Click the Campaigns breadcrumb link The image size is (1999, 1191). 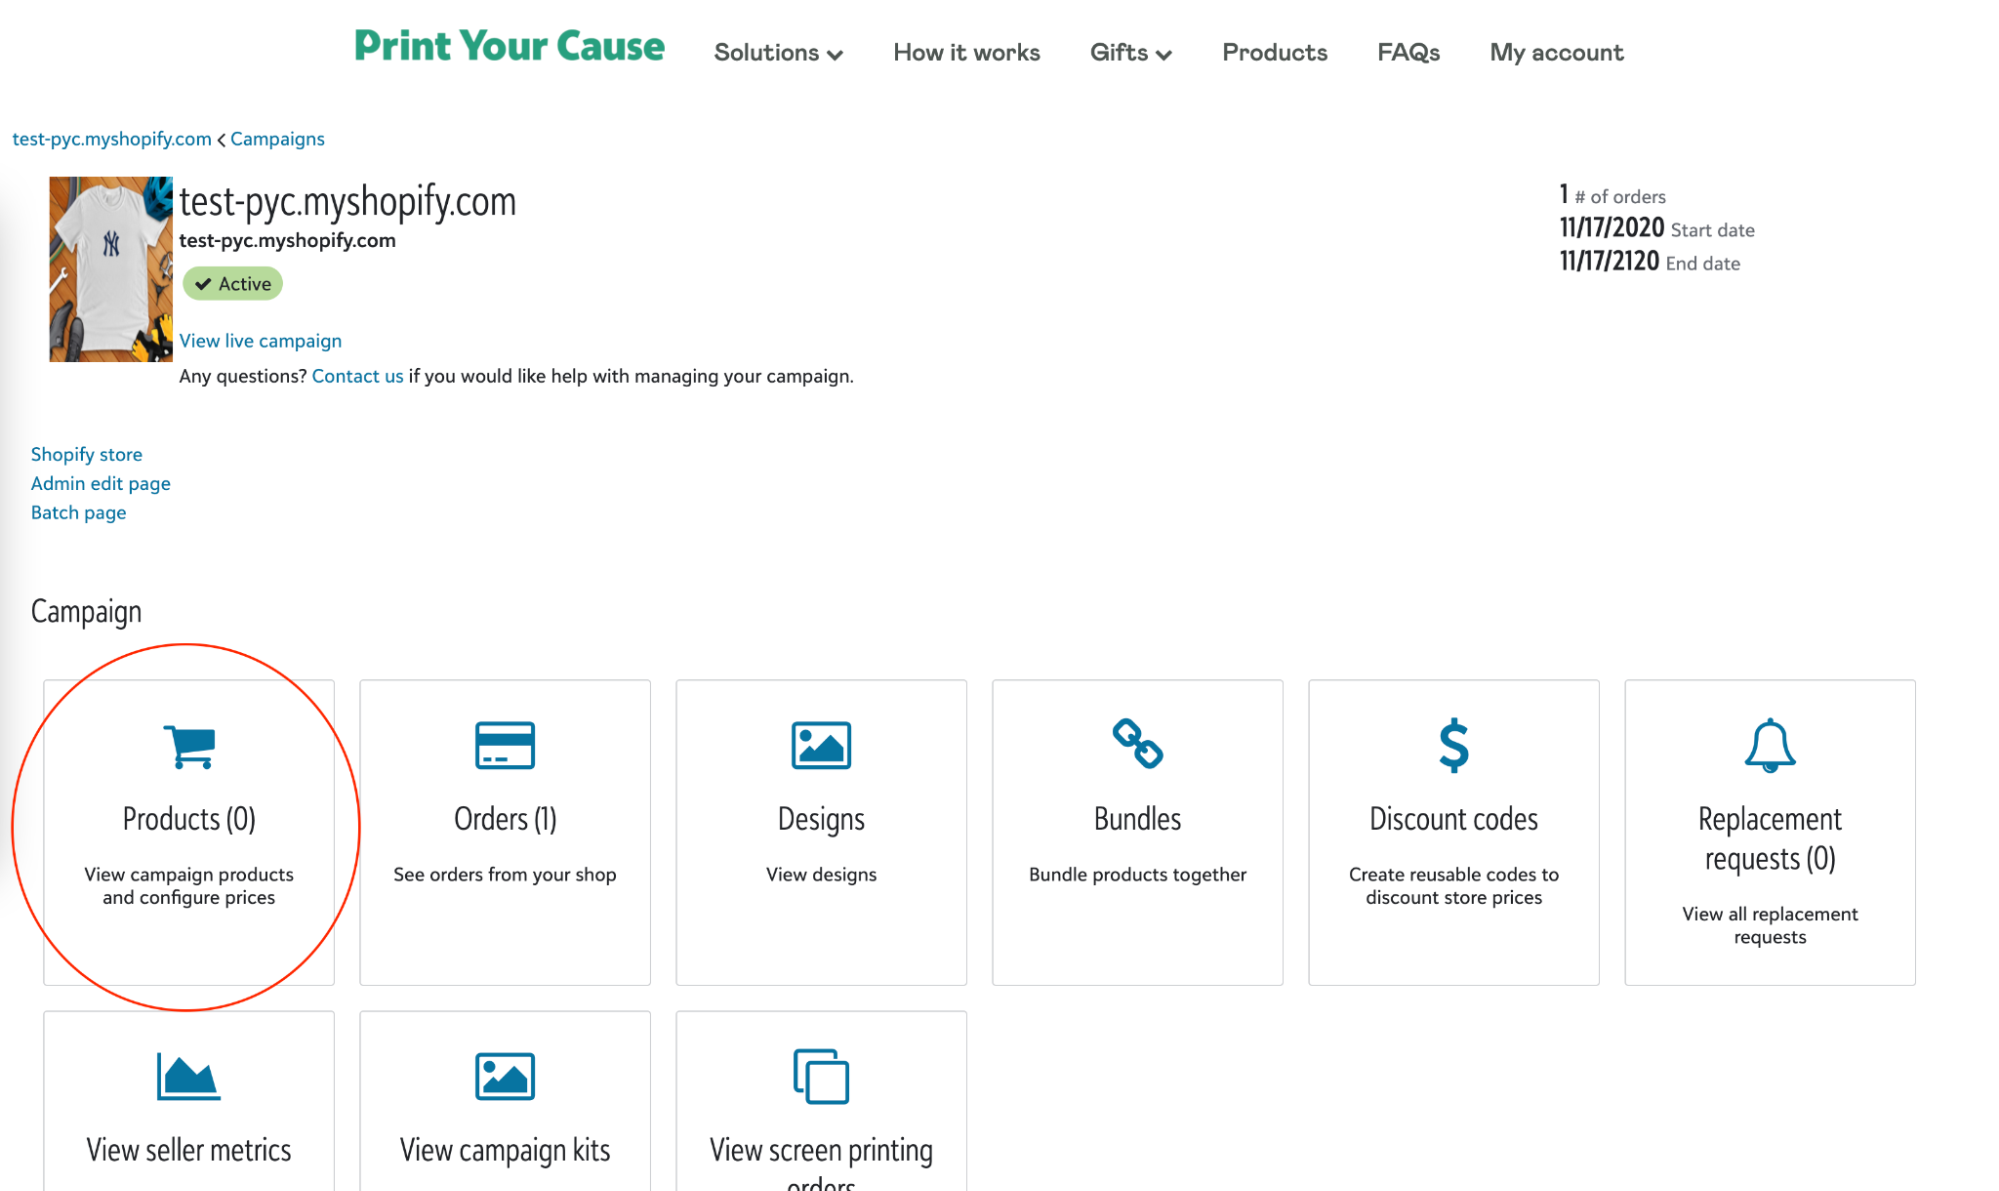click(x=277, y=139)
